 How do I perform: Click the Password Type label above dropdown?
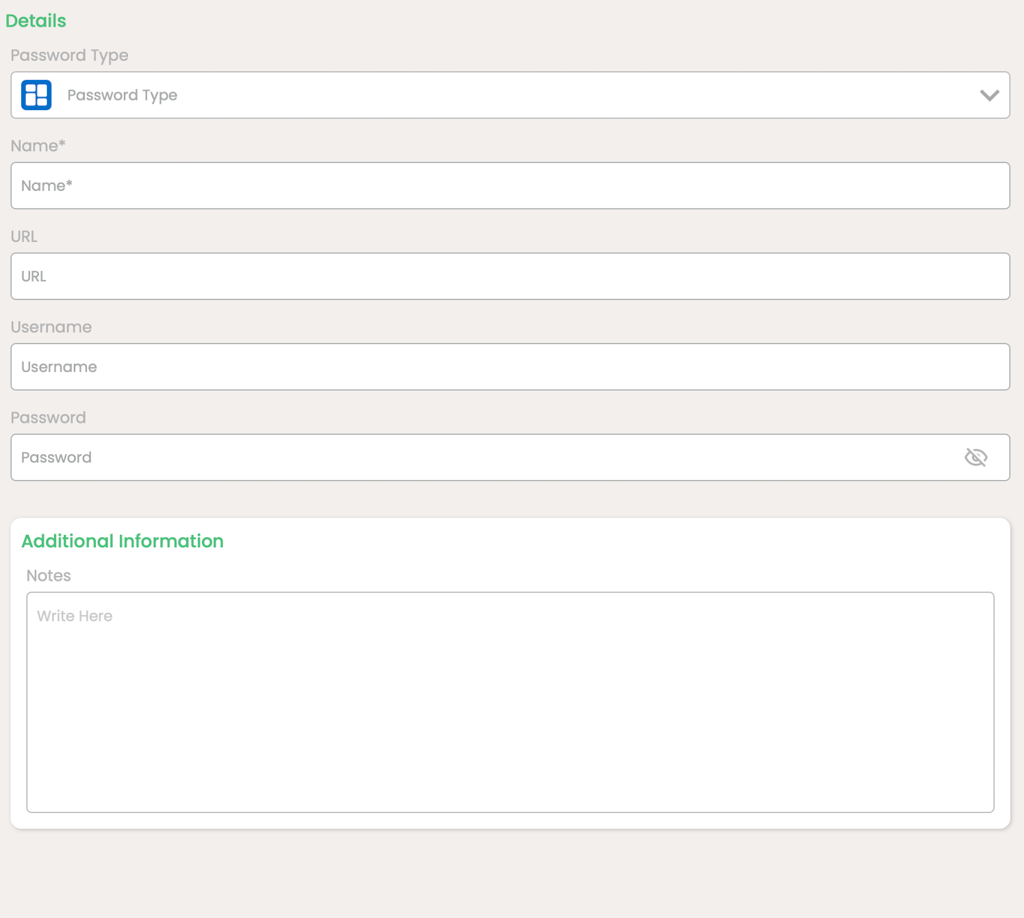point(69,55)
